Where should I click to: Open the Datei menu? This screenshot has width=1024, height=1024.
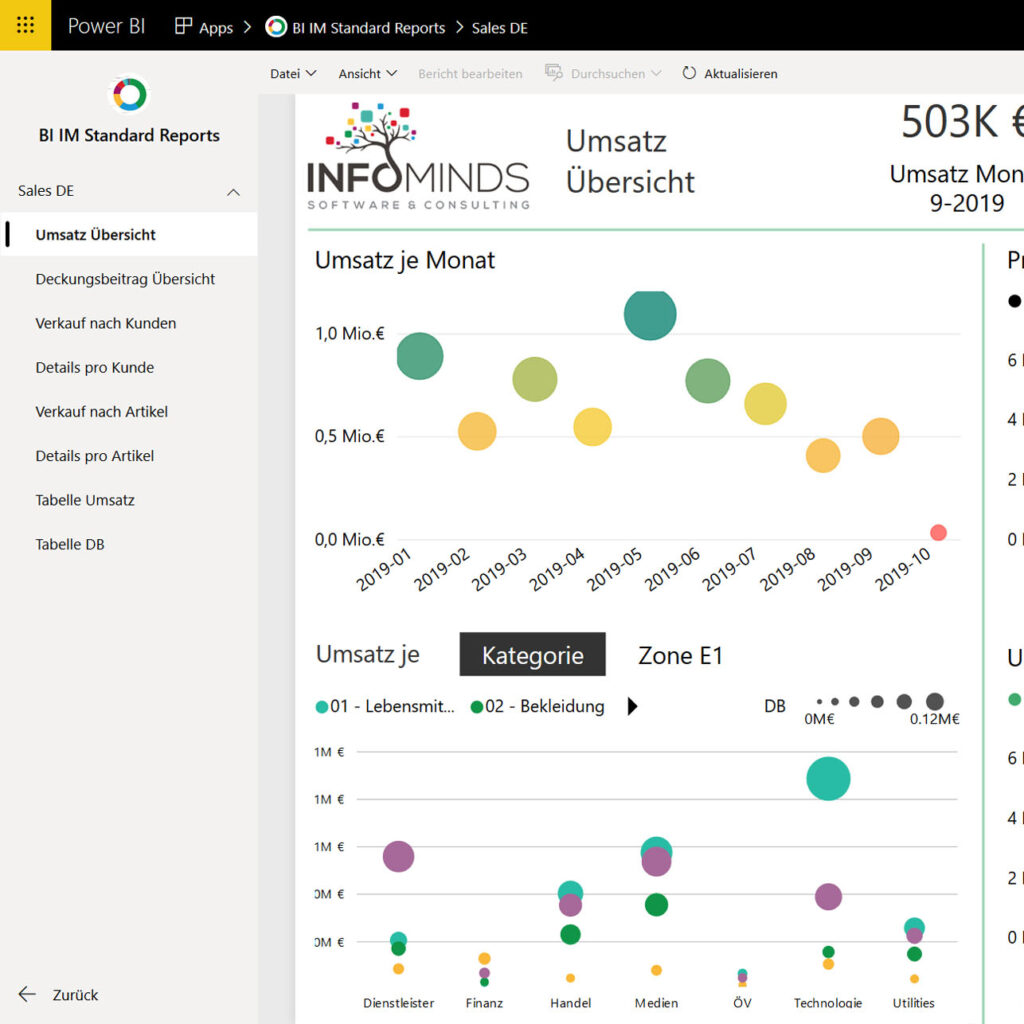click(293, 74)
